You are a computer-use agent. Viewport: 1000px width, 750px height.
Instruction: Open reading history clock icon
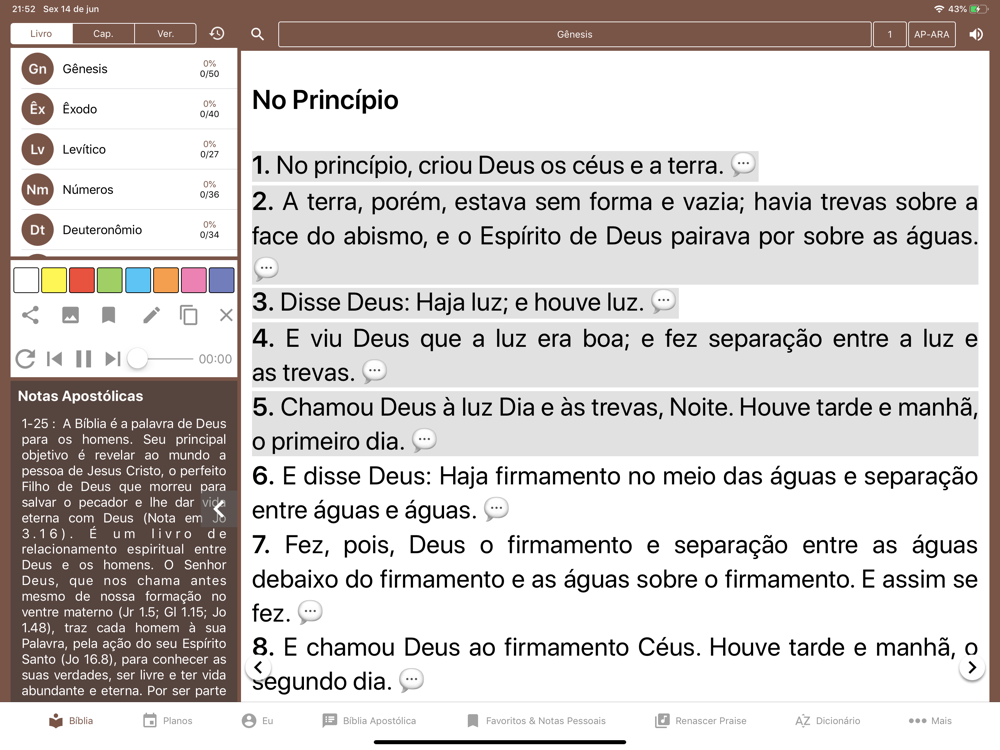coord(217,33)
